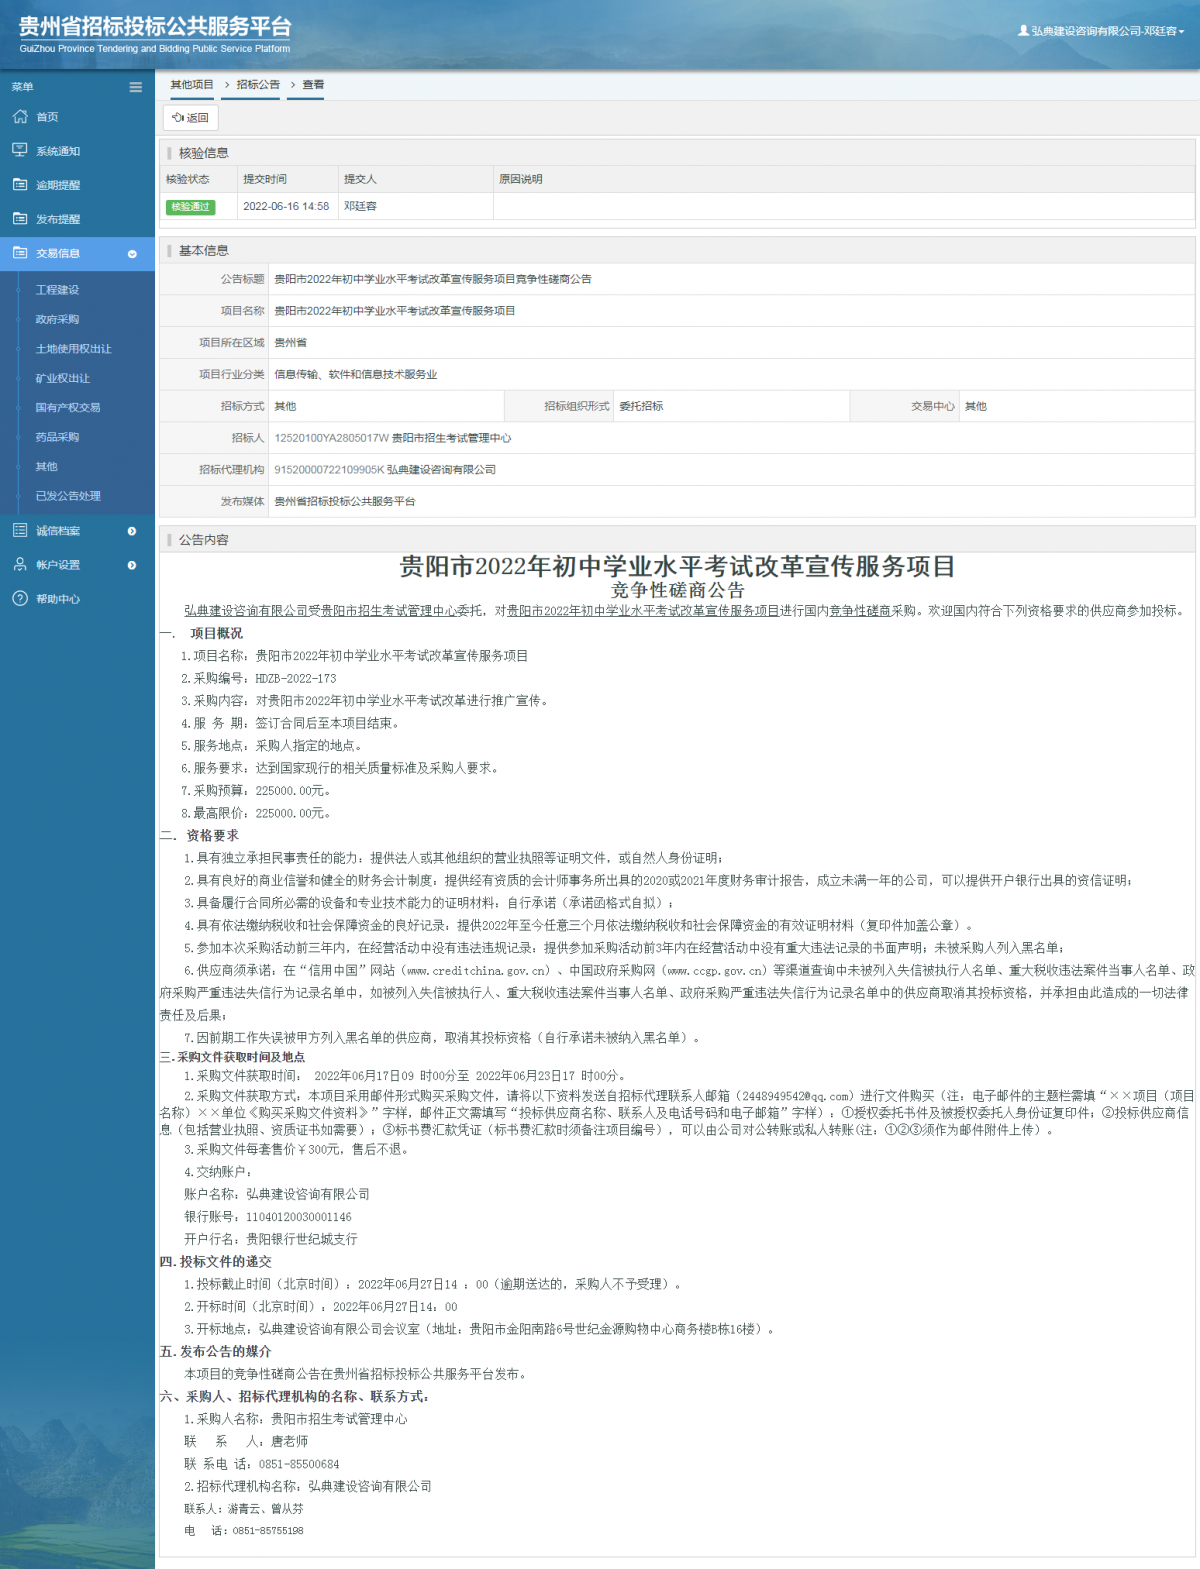Open 土地使用权出让 submenu item
The width and height of the screenshot is (1200, 1569).
[x=73, y=349]
